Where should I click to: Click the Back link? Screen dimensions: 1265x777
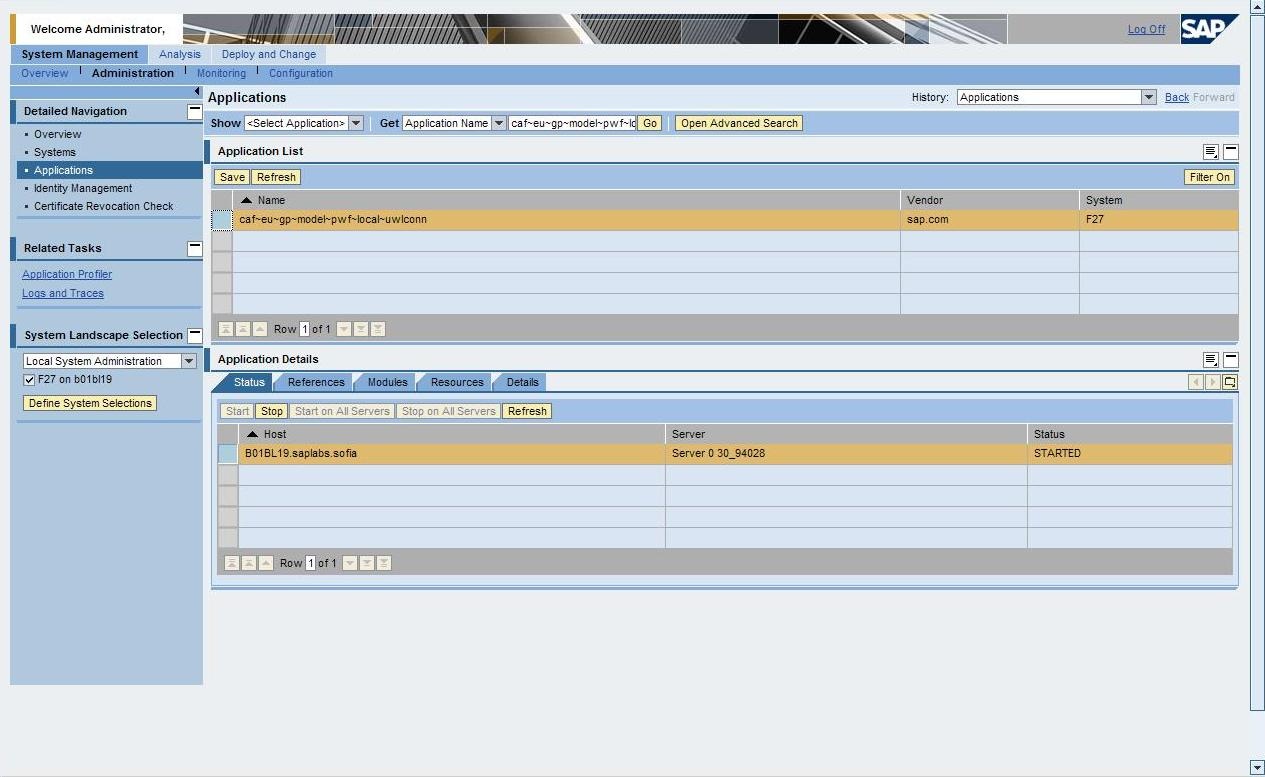(x=1177, y=97)
